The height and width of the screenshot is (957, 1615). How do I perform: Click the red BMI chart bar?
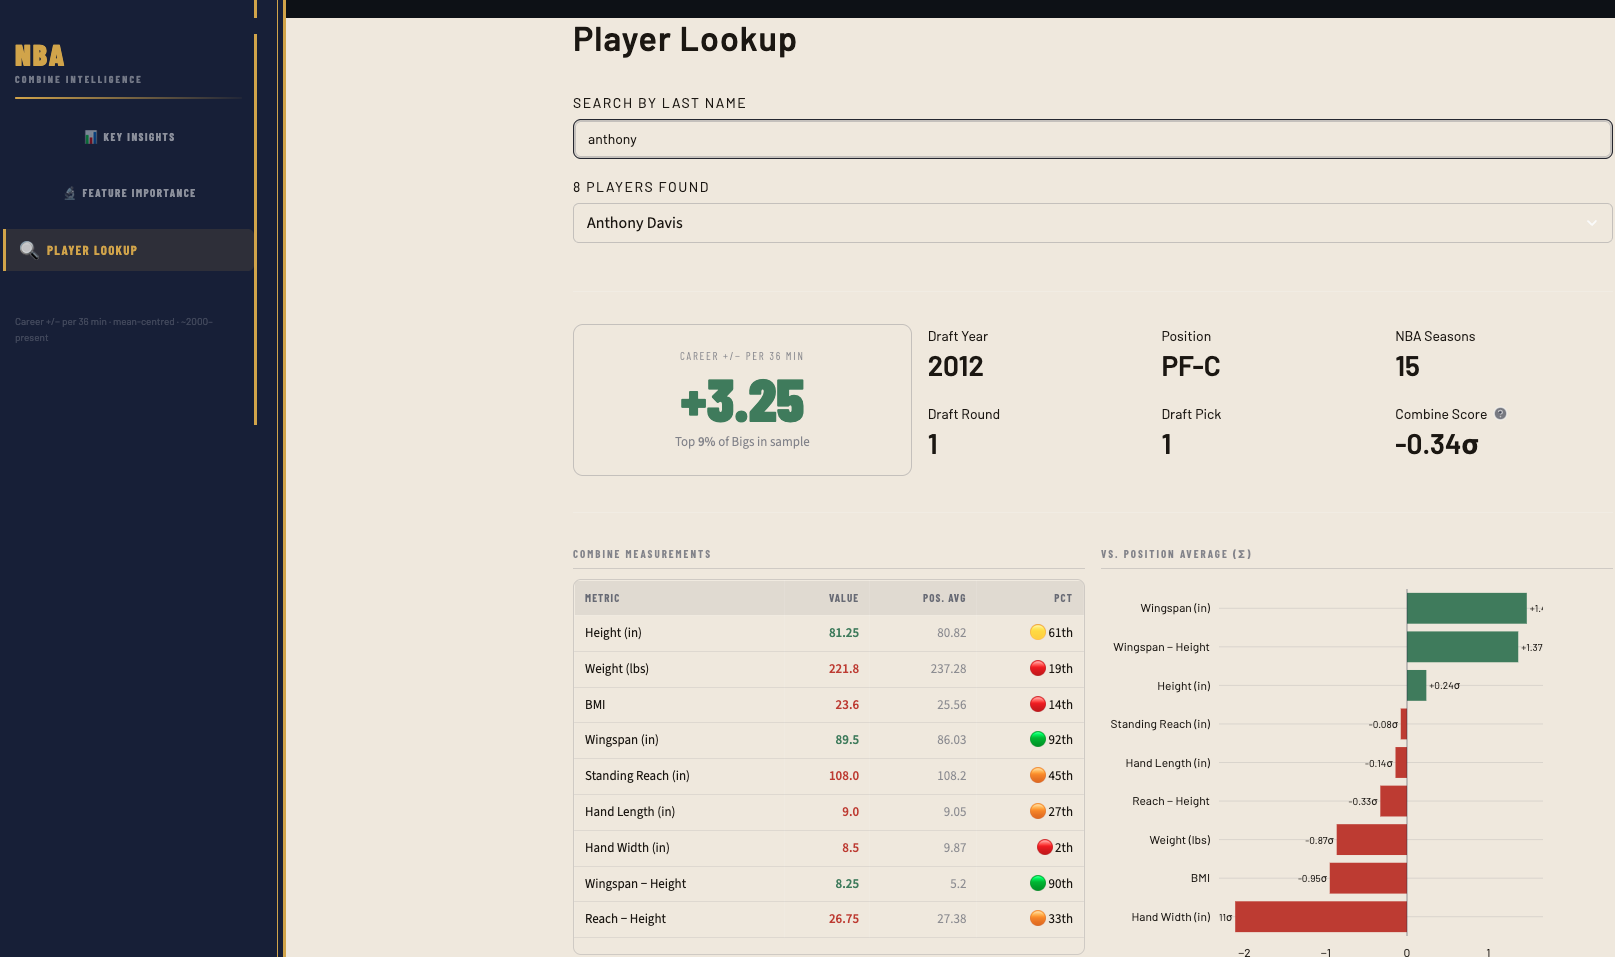[x=1368, y=878]
